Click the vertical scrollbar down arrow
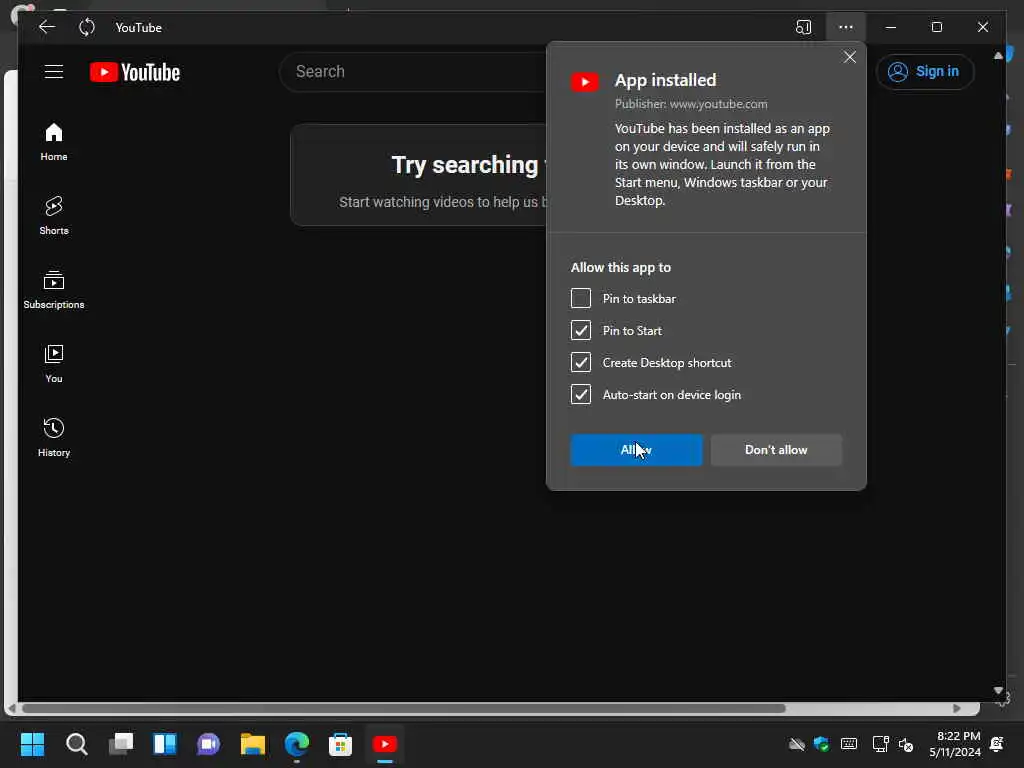The height and width of the screenshot is (768, 1024). coord(998,690)
